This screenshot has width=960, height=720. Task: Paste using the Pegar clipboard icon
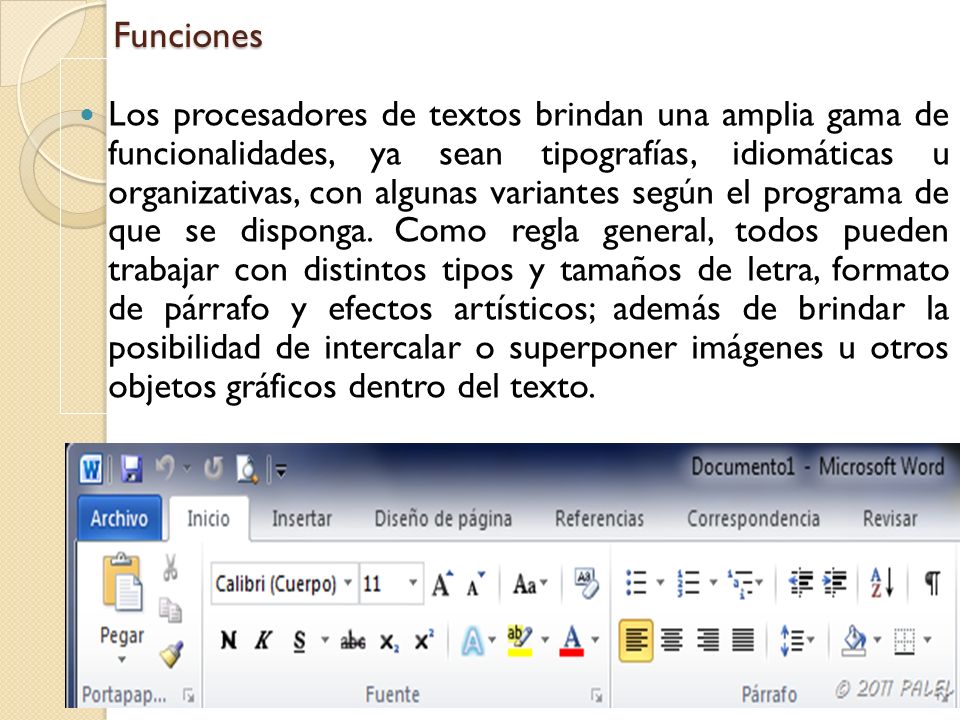click(122, 582)
